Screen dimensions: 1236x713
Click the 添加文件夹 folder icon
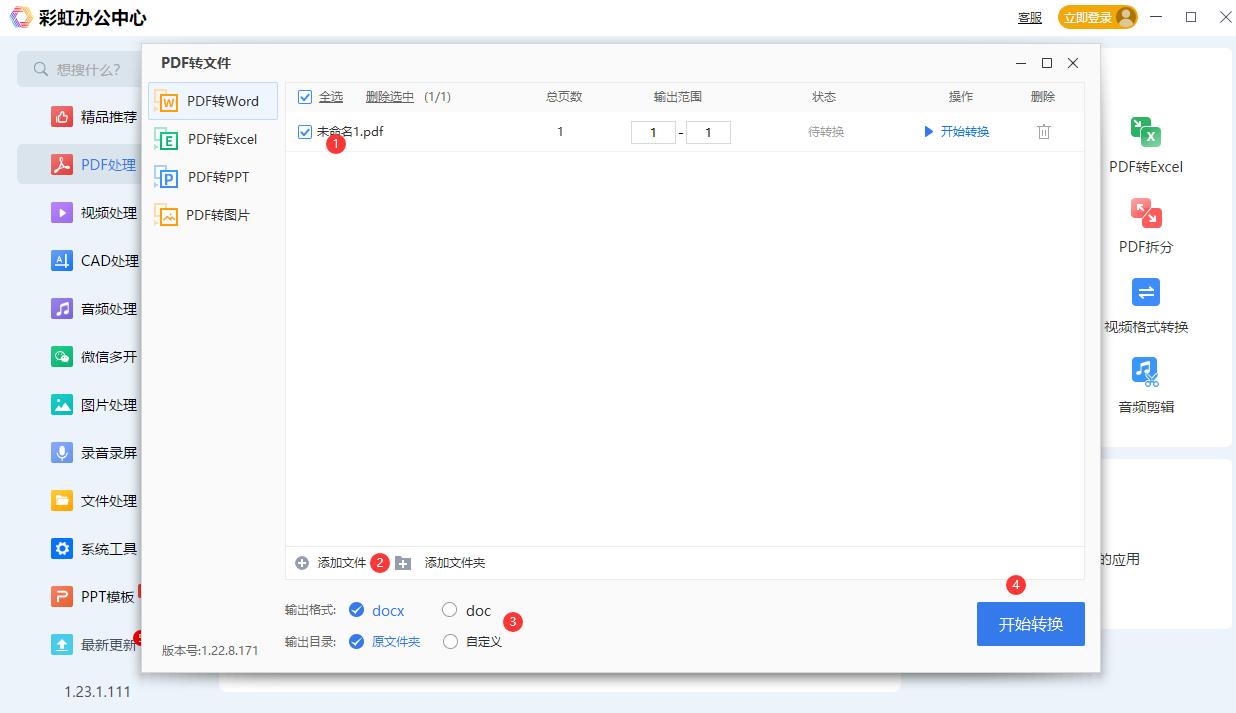[x=402, y=563]
